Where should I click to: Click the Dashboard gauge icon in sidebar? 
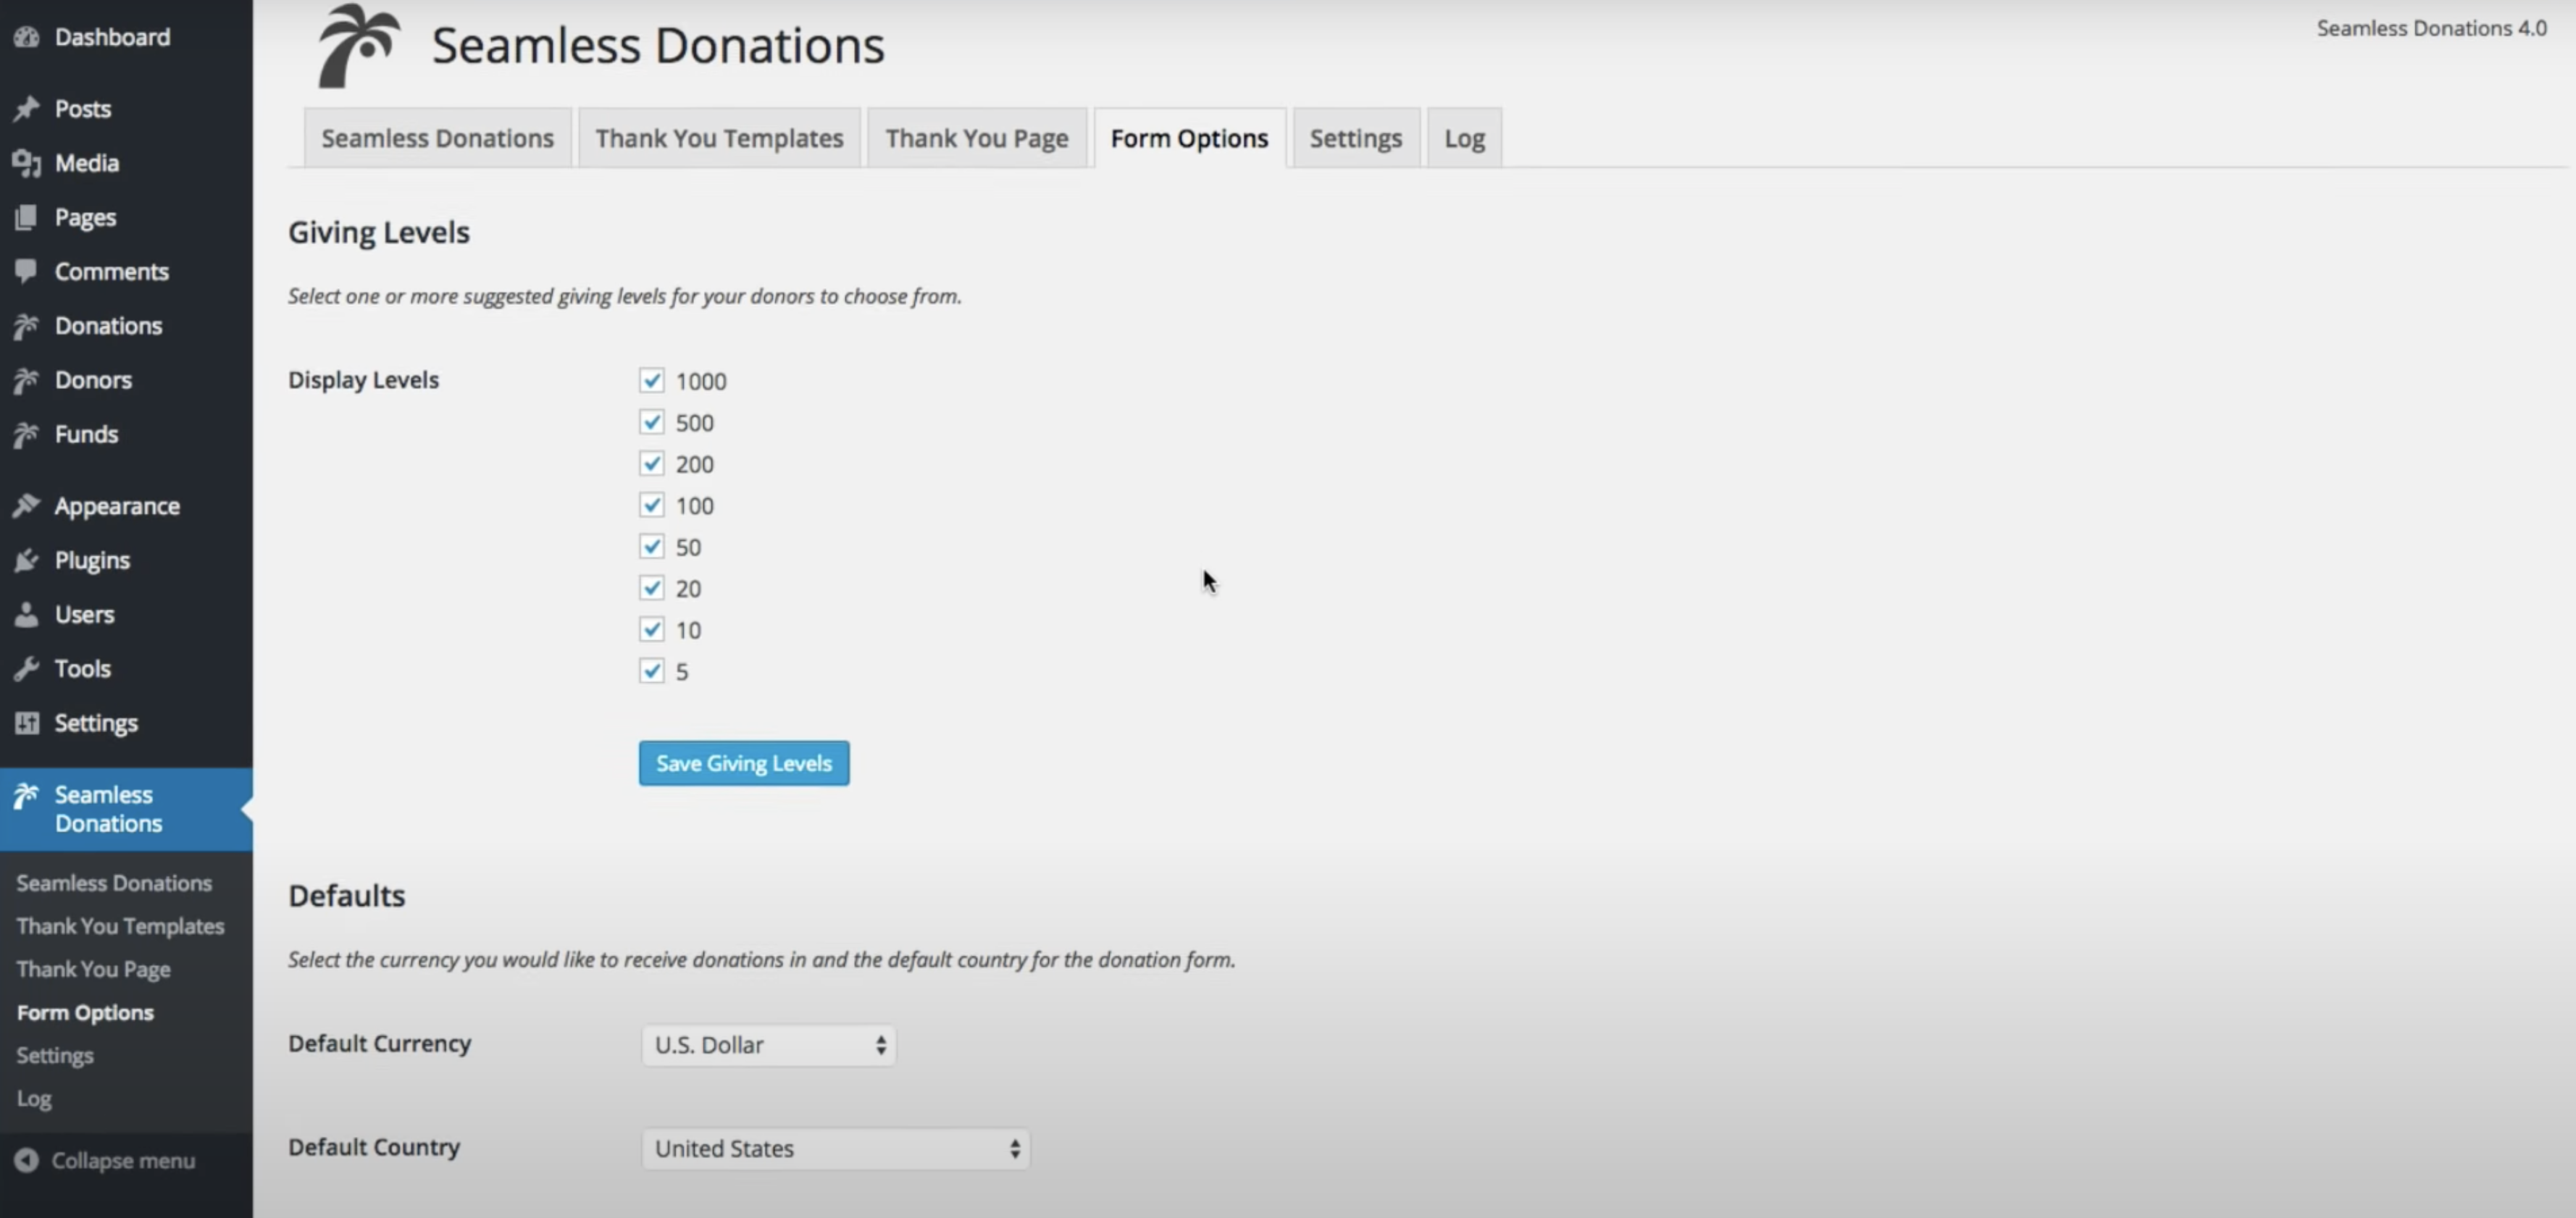click(x=27, y=37)
